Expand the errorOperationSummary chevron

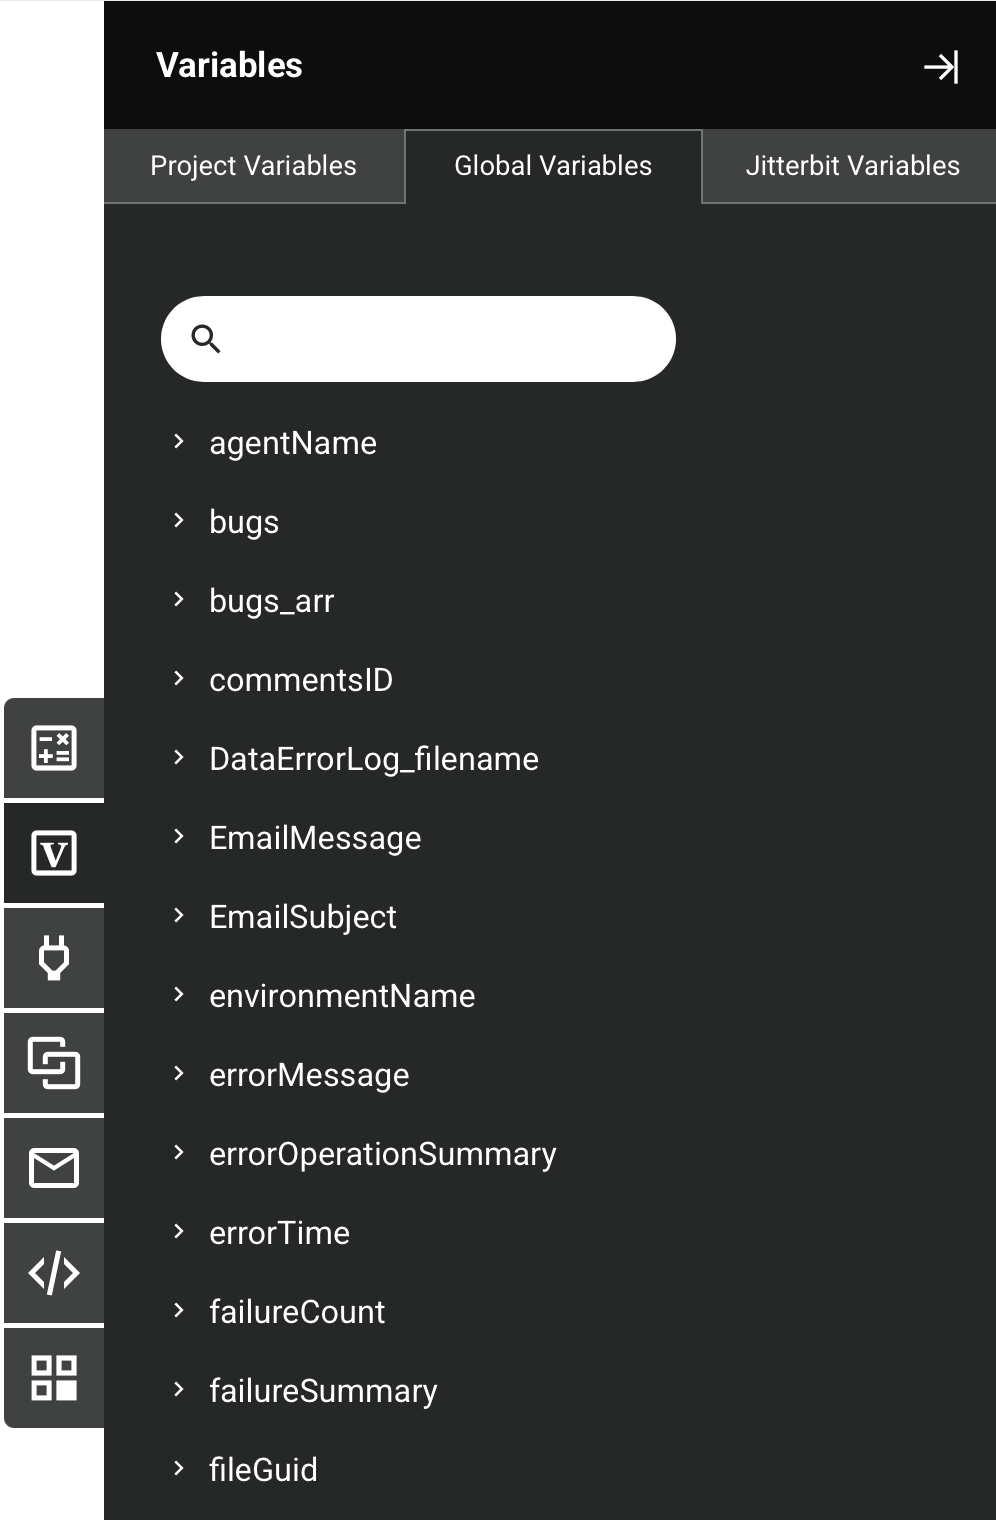[179, 1153]
